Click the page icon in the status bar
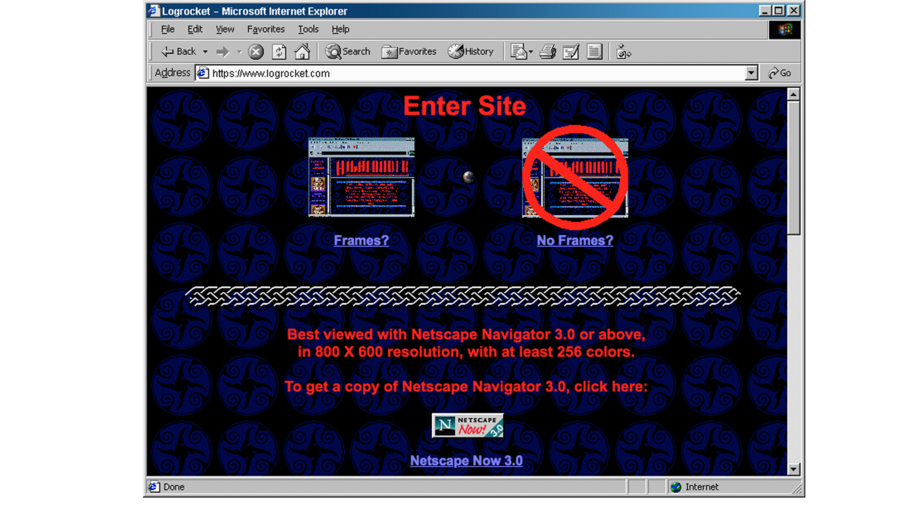Screen dimensions: 900x506 [153, 487]
